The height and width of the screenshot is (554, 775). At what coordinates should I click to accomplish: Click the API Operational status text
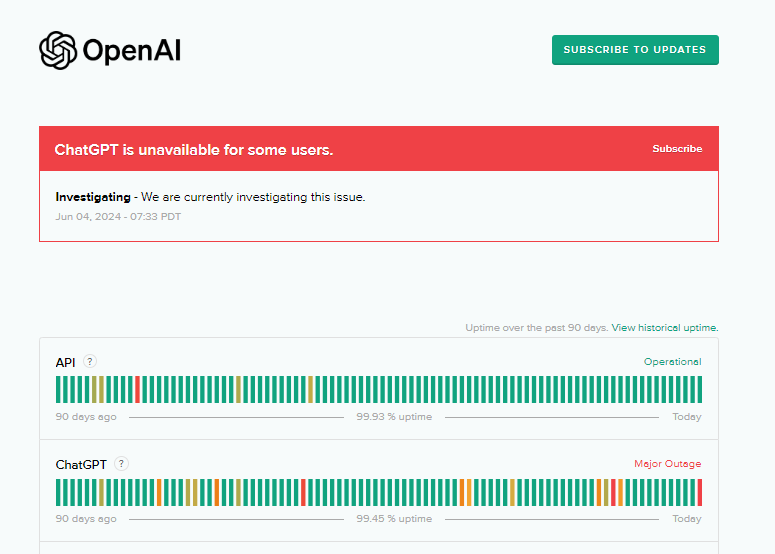coord(672,362)
